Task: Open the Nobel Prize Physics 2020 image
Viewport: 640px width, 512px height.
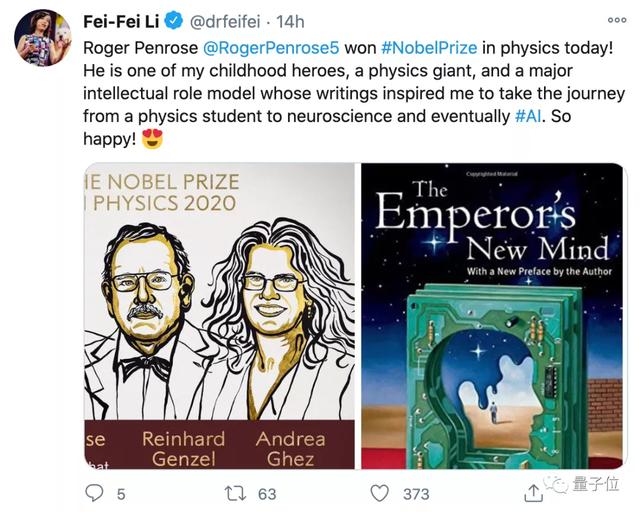Action: click(x=219, y=316)
